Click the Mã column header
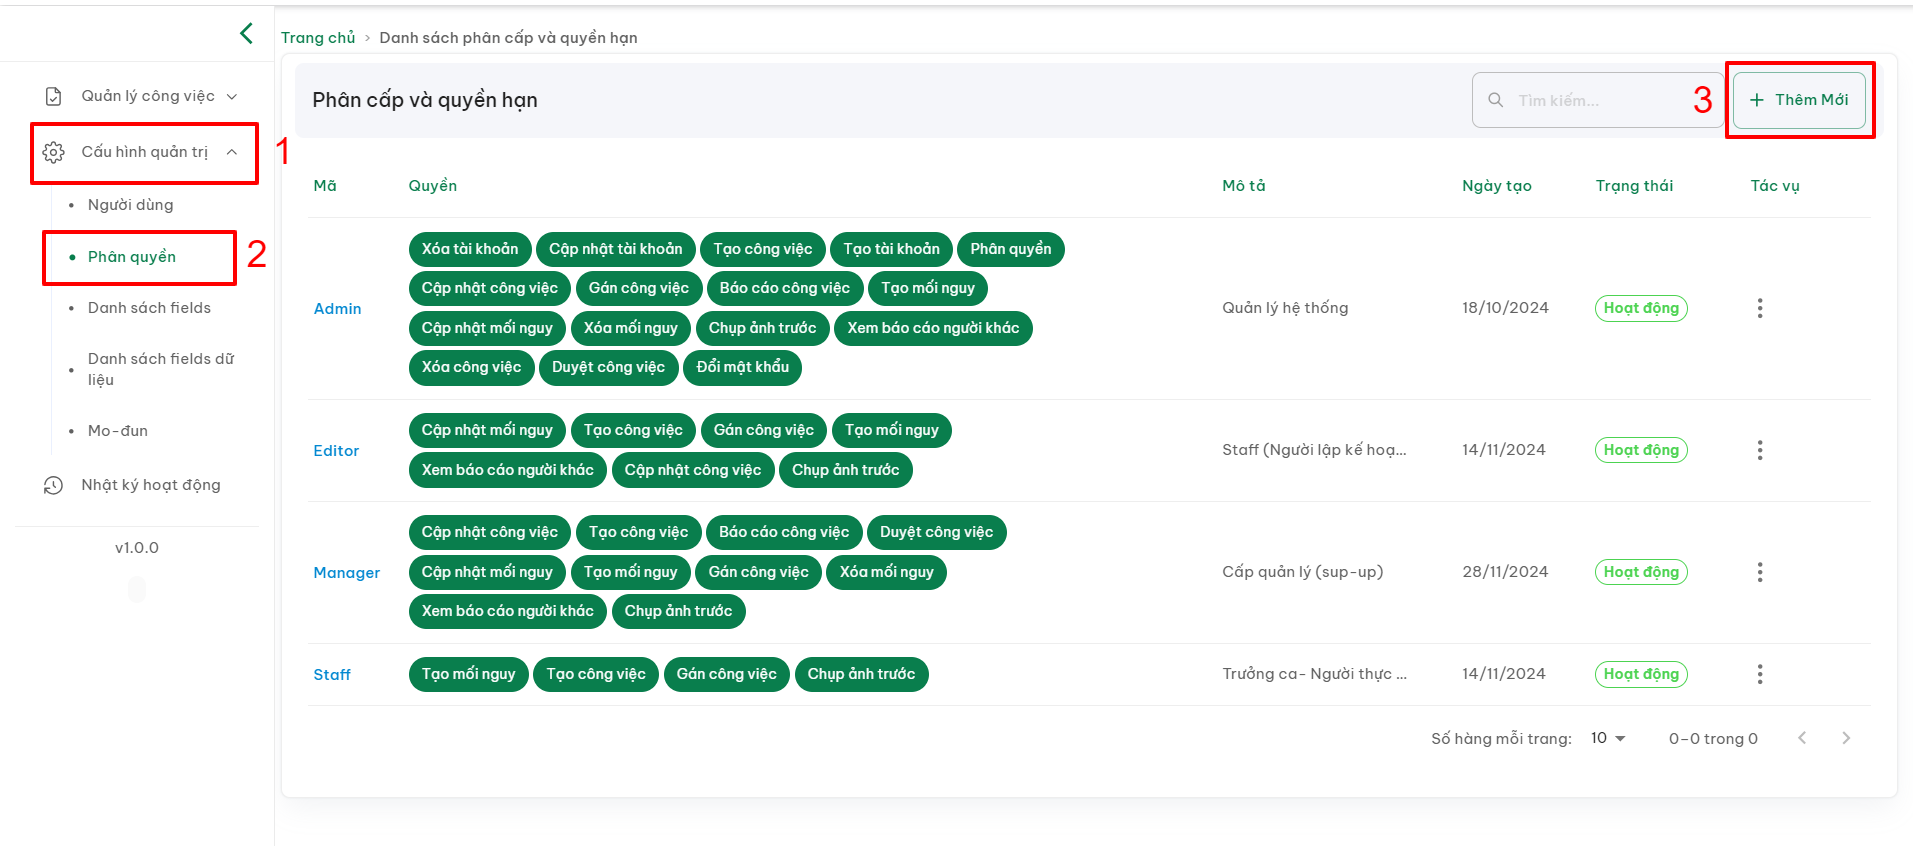 325,186
